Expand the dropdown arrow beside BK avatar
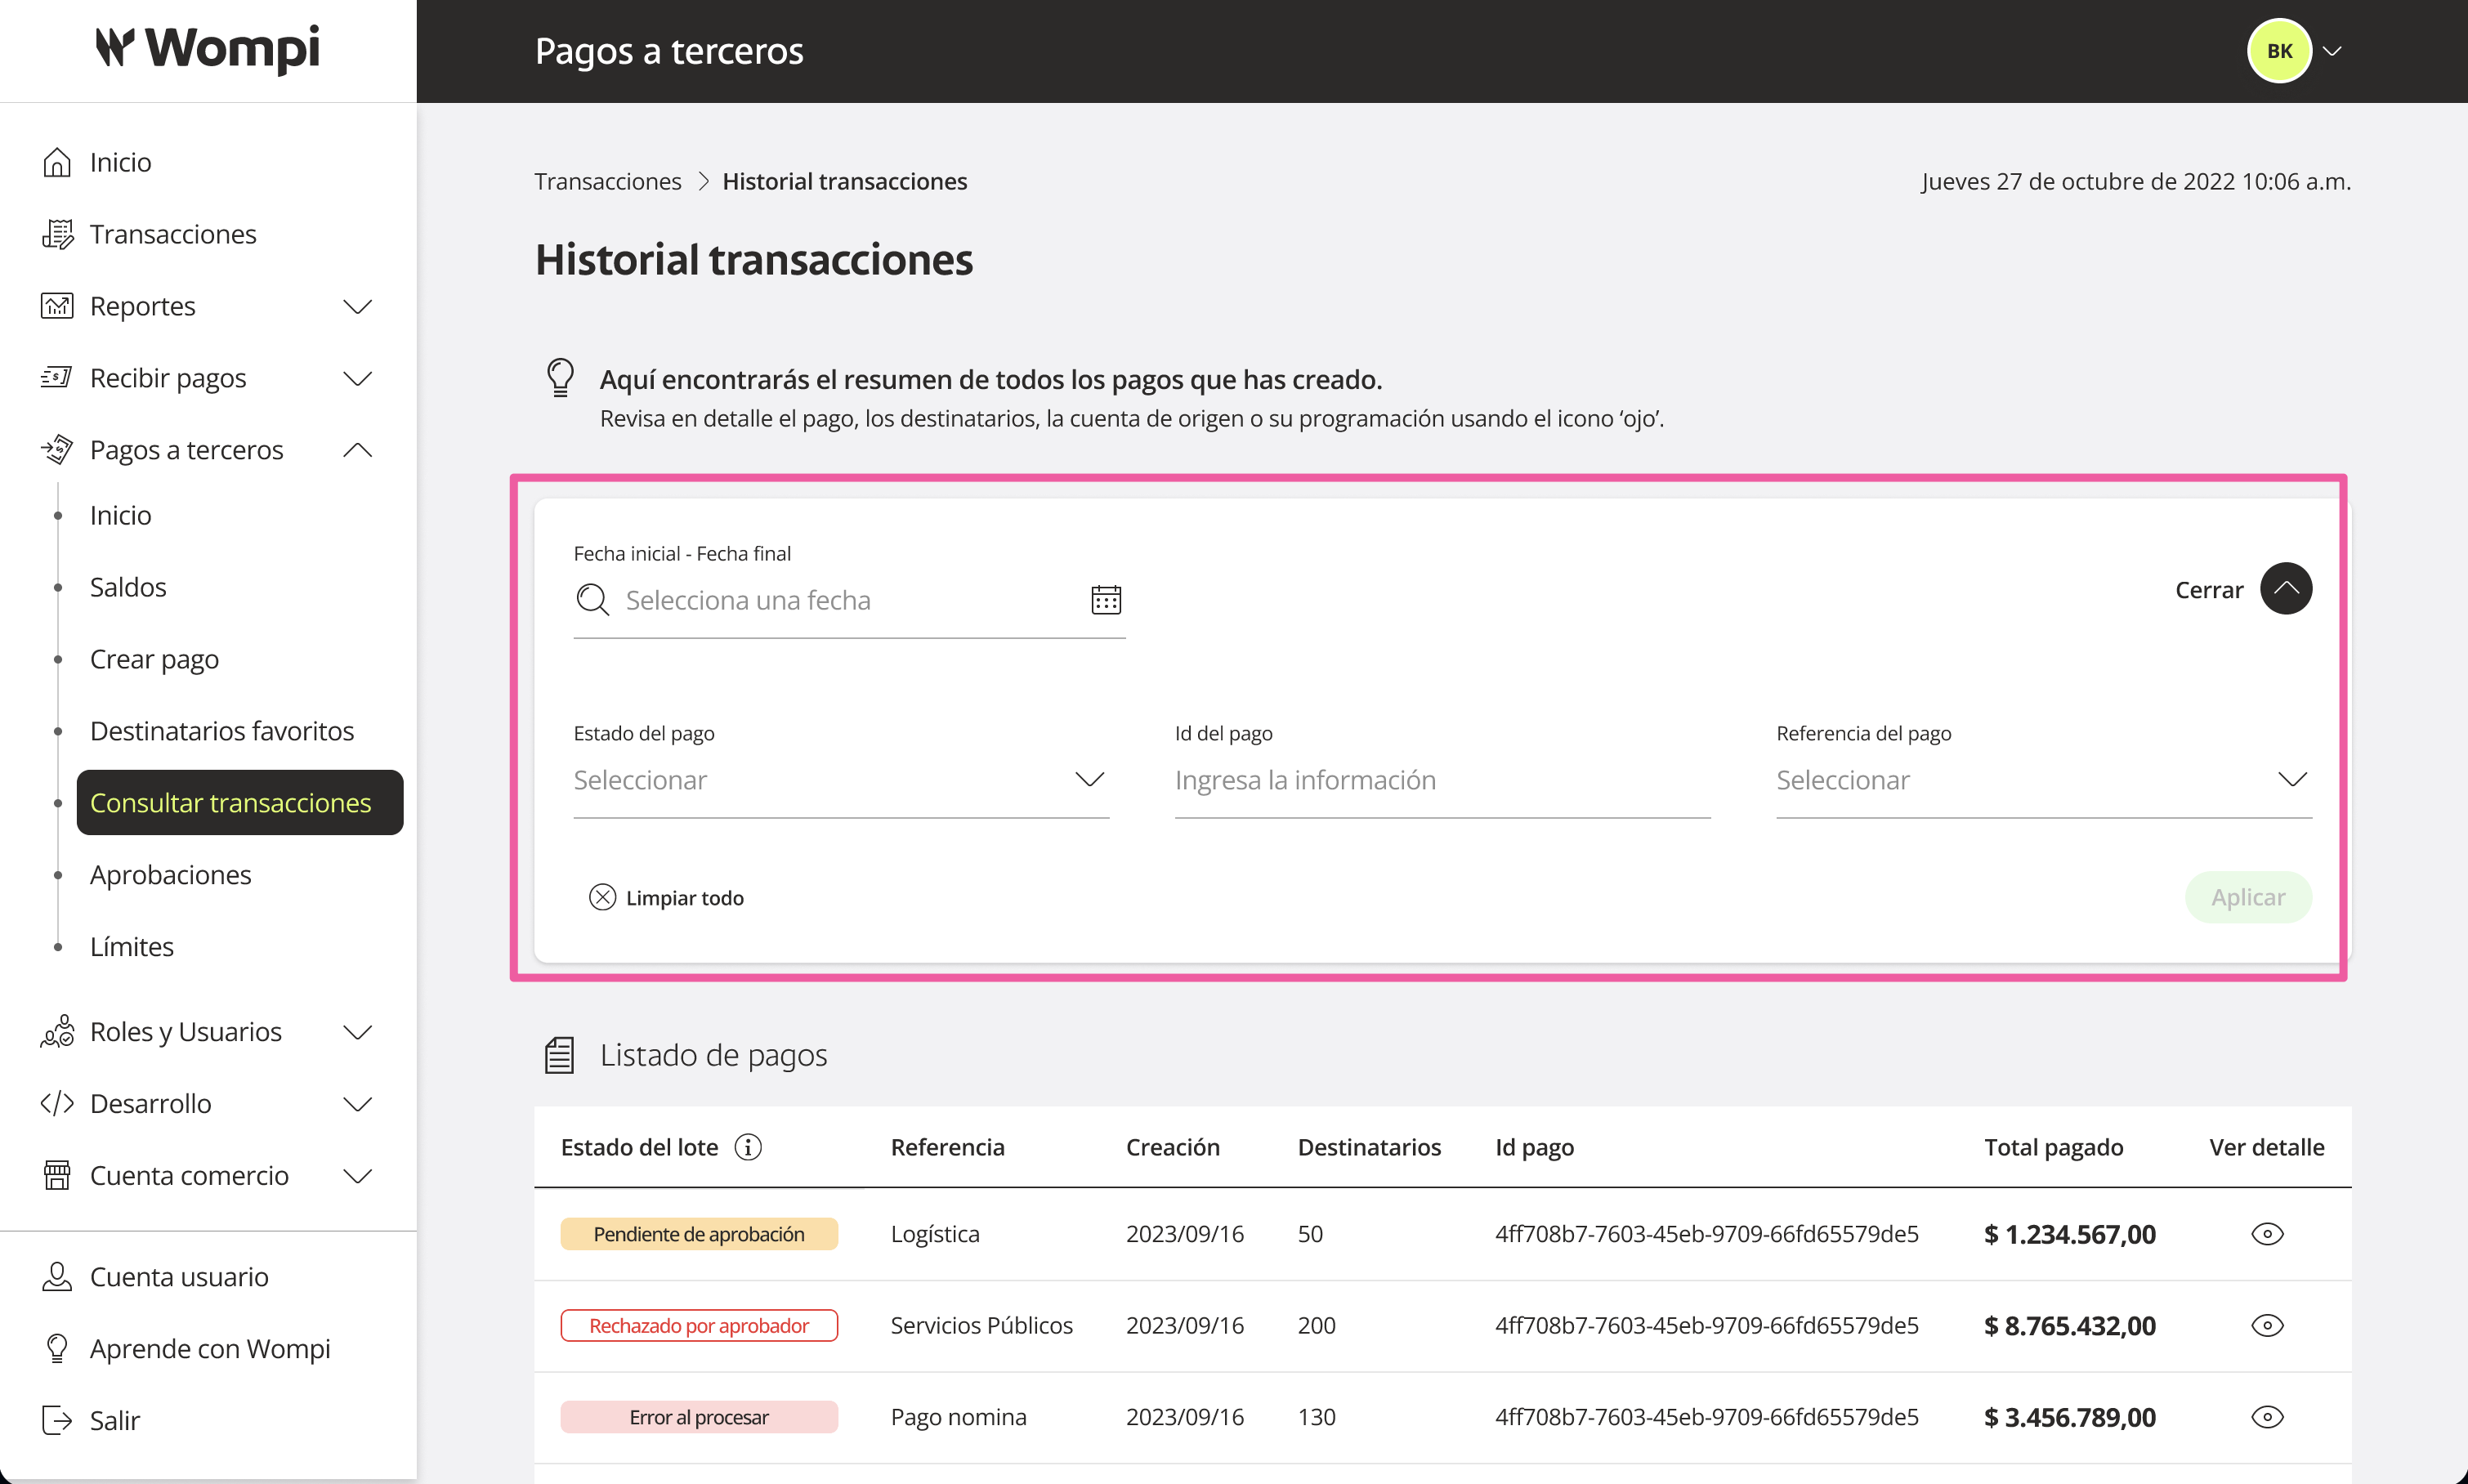2468x1484 pixels. point(2332,51)
